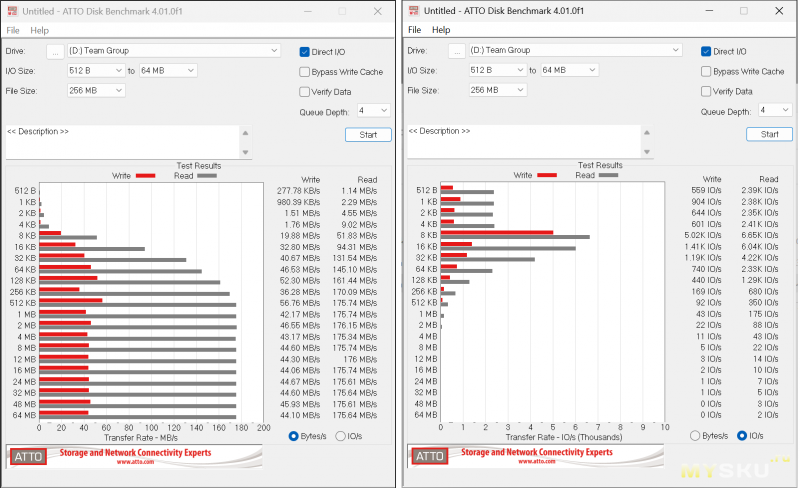Select IO/s radio button in left window
This screenshot has height=488, width=800.
tap(340, 436)
